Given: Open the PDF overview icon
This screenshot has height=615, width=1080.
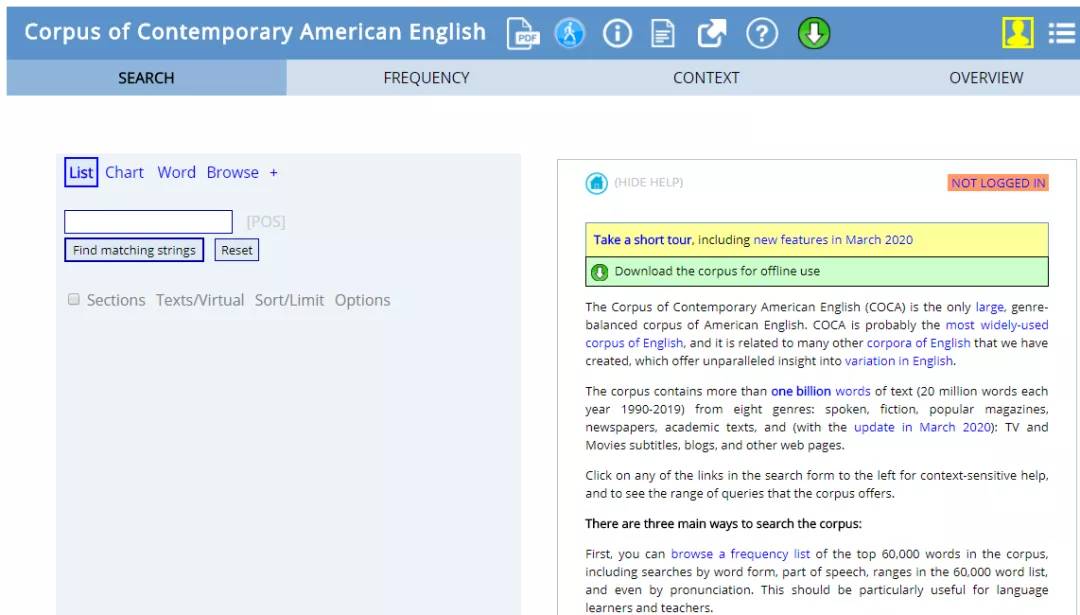Looking at the screenshot, I should pos(523,33).
